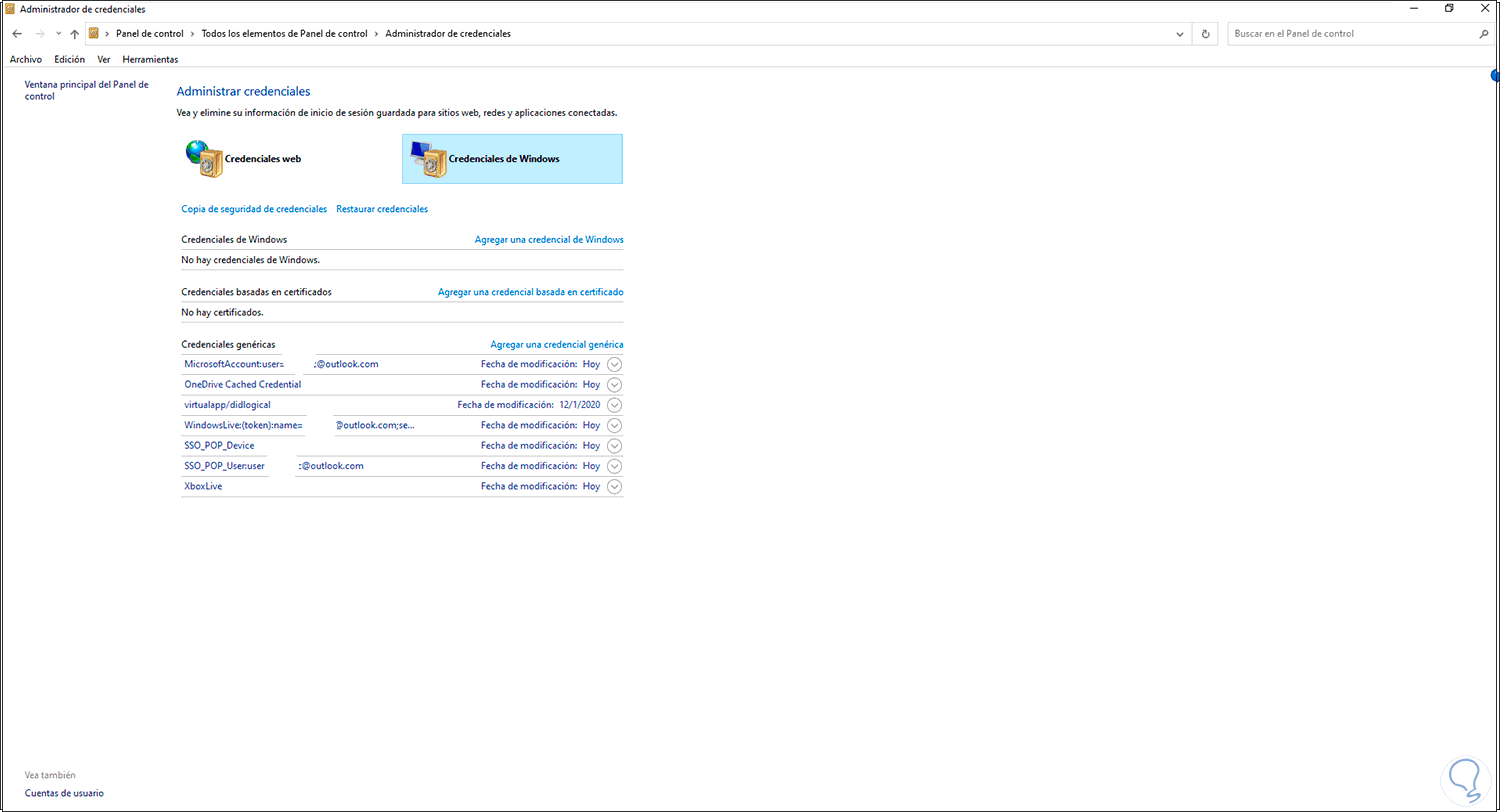The height and width of the screenshot is (812, 1500).
Task: Click the breadcrumb chevron after Panel de control
Action: (193, 33)
